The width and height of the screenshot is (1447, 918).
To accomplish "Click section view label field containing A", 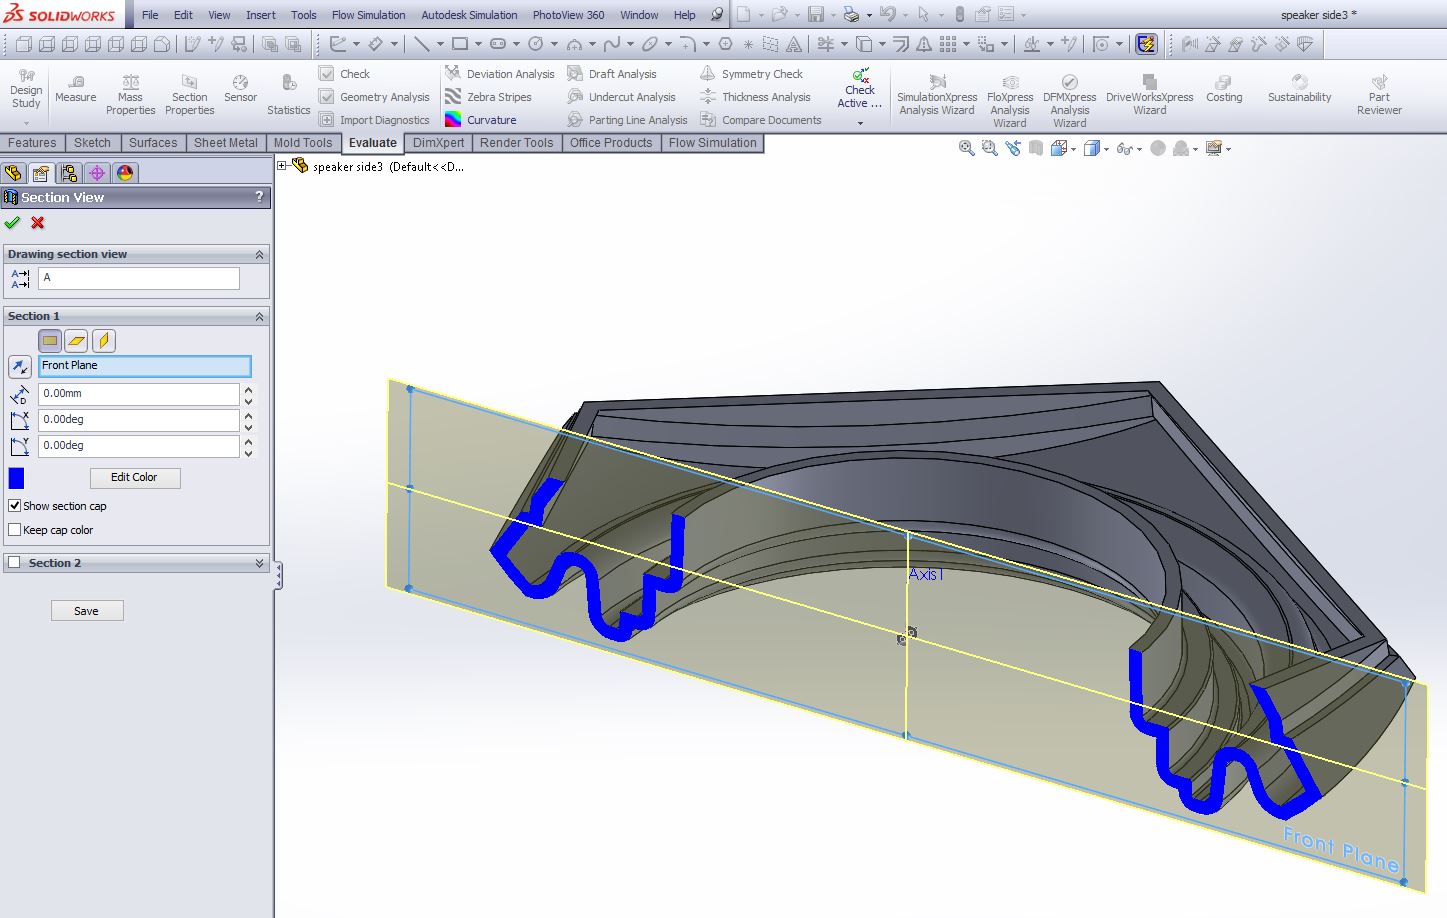I will (139, 278).
